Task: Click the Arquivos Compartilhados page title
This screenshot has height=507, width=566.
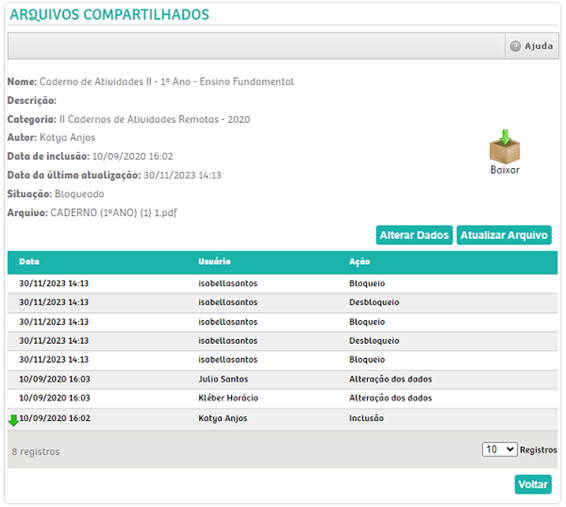Action: [109, 15]
